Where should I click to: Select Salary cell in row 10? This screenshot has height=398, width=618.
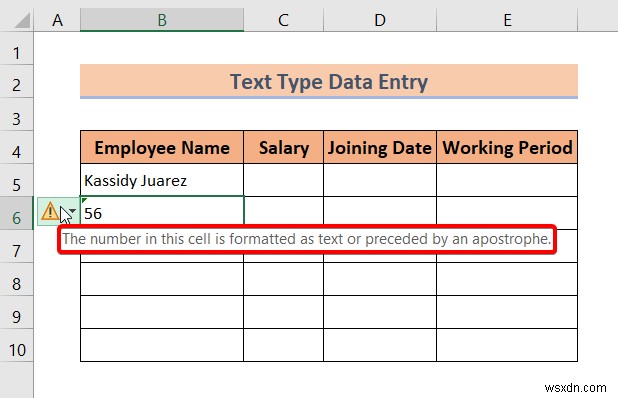pyautogui.click(x=283, y=345)
